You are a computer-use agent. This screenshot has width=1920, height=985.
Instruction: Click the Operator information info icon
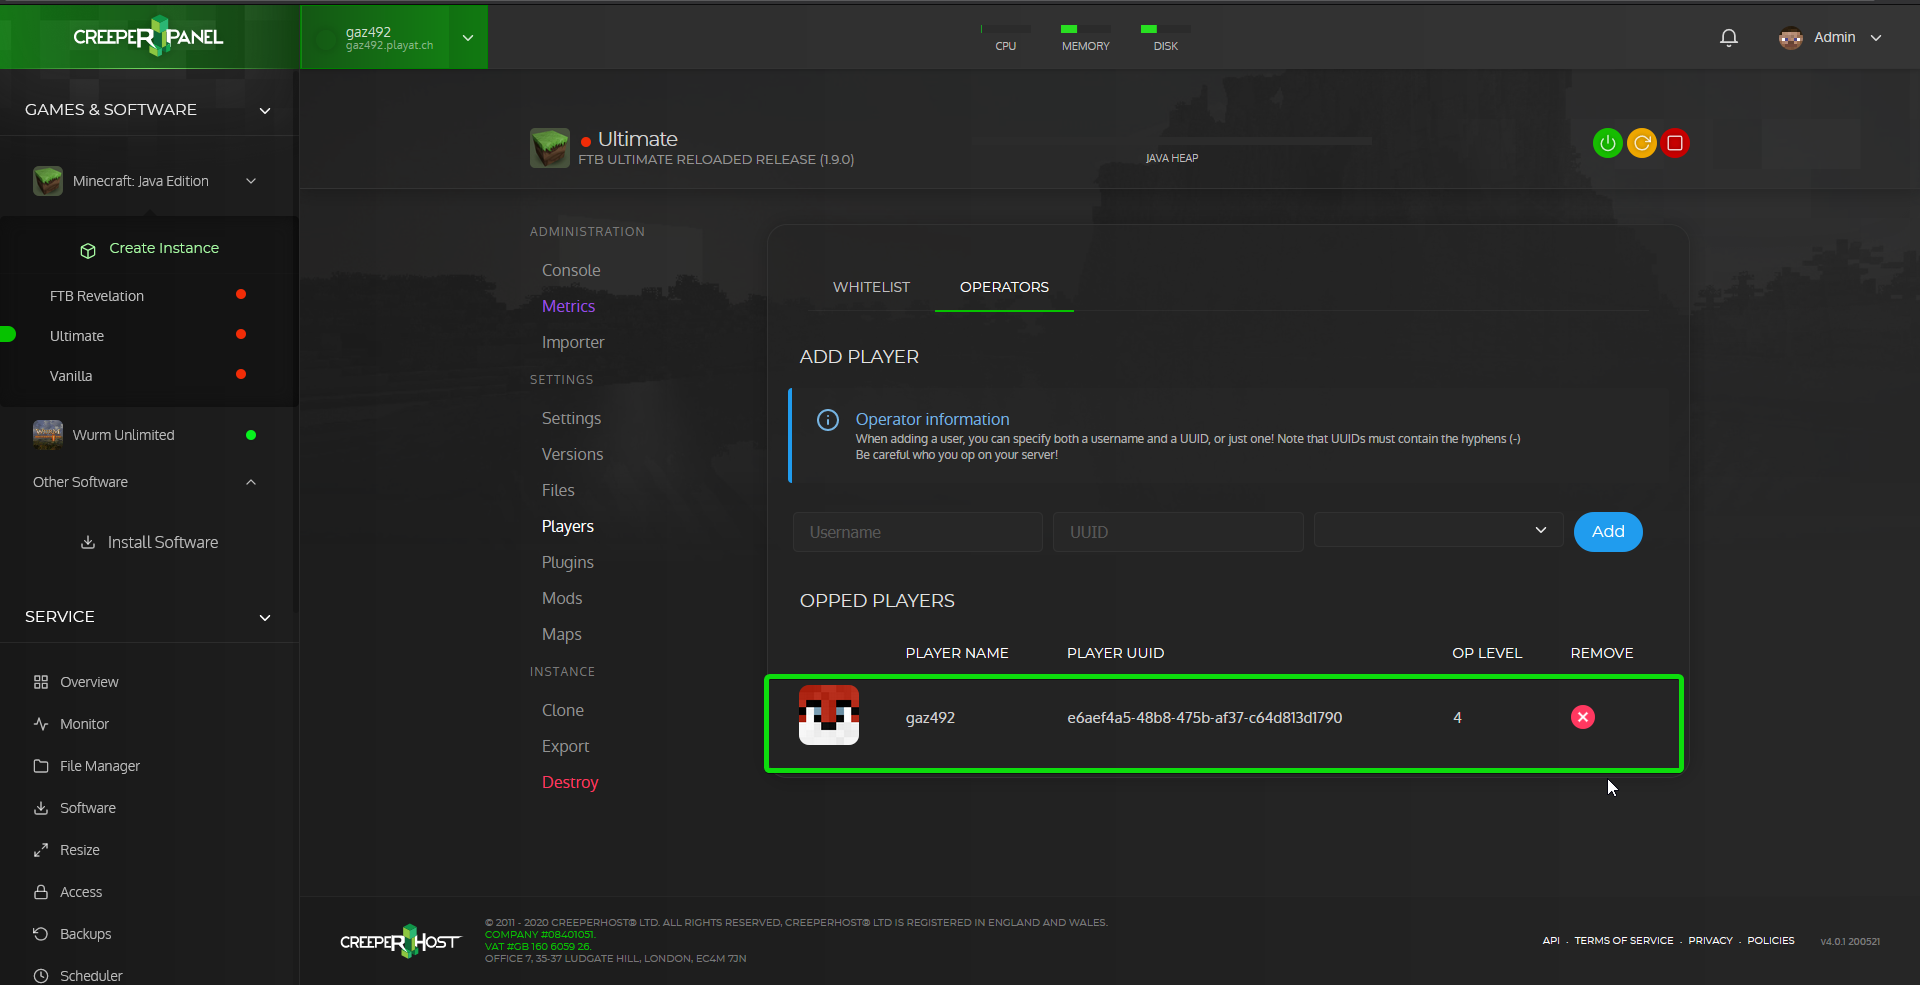[x=828, y=420]
